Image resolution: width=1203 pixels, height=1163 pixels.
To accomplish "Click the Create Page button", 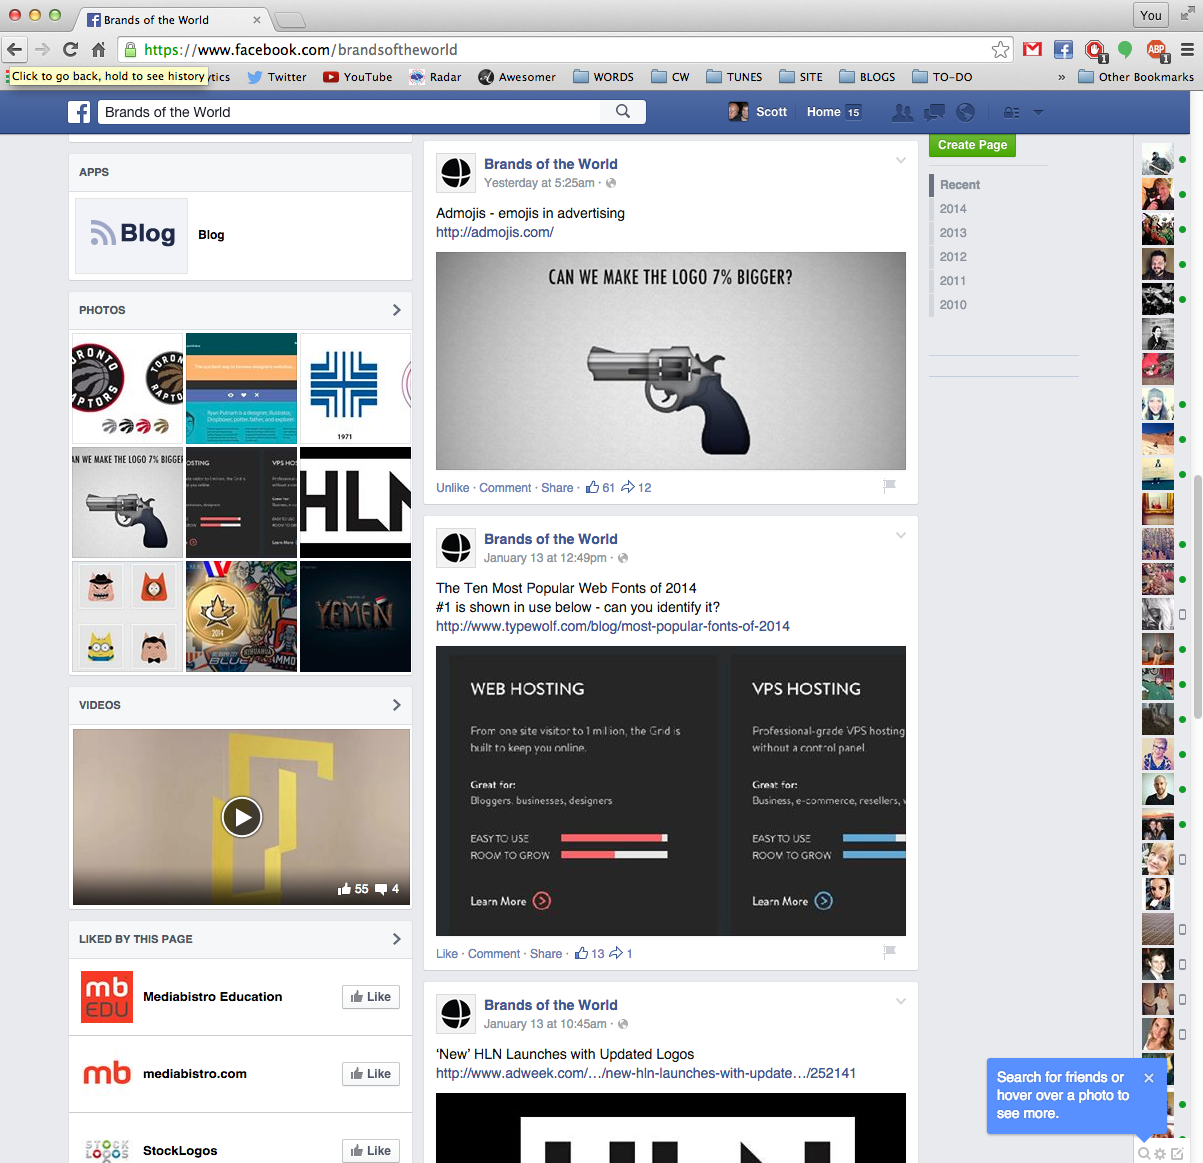I will click(972, 145).
